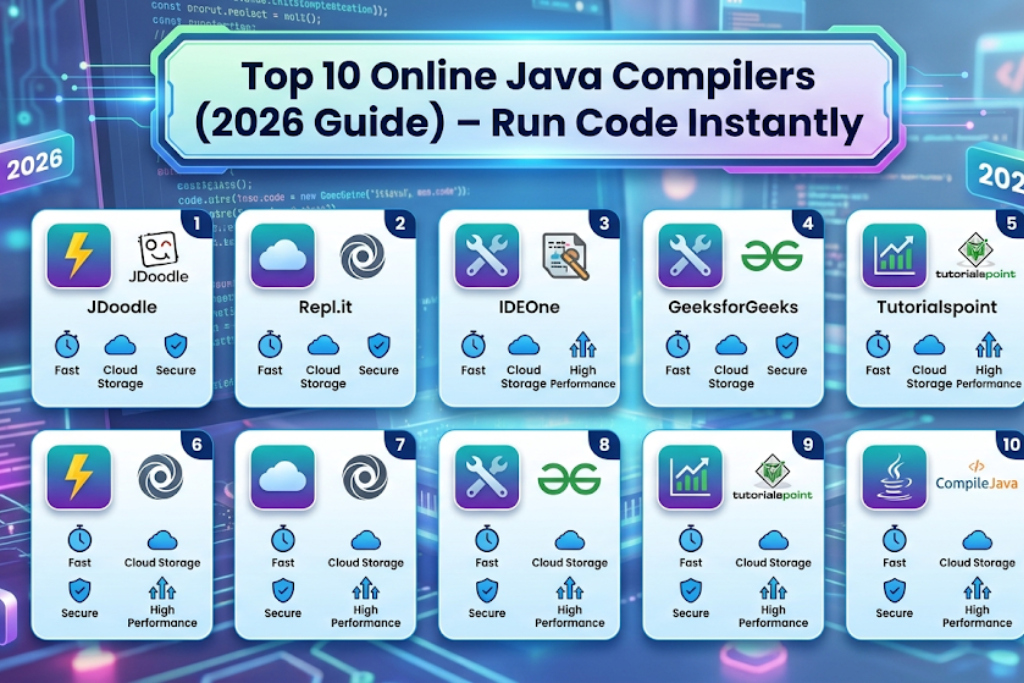Click the '(2026 Guide) – Run Code Instantly' line
Viewport: 1024px width, 683px height.
[529, 123]
